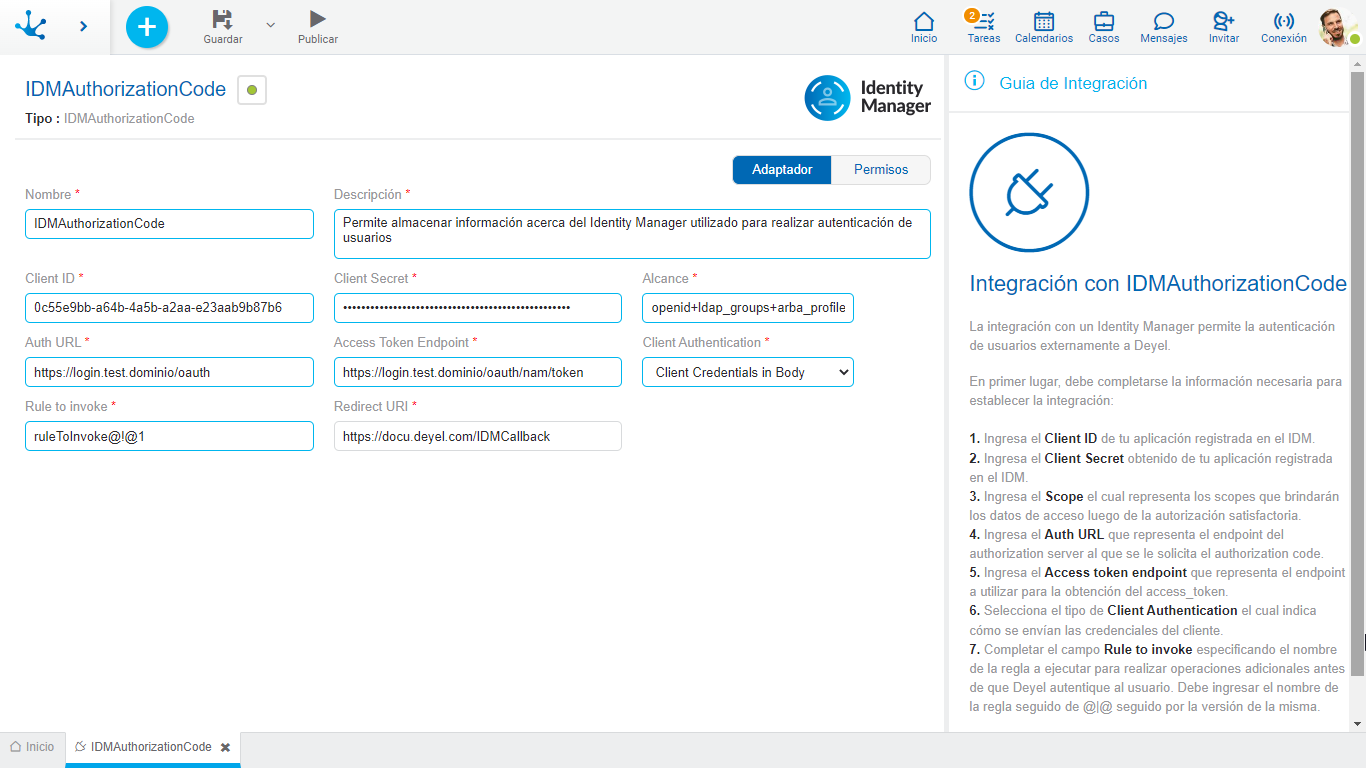Screen dimensions: 1366x768
Task: Toggle the green status indicator button
Action: point(252,90)
